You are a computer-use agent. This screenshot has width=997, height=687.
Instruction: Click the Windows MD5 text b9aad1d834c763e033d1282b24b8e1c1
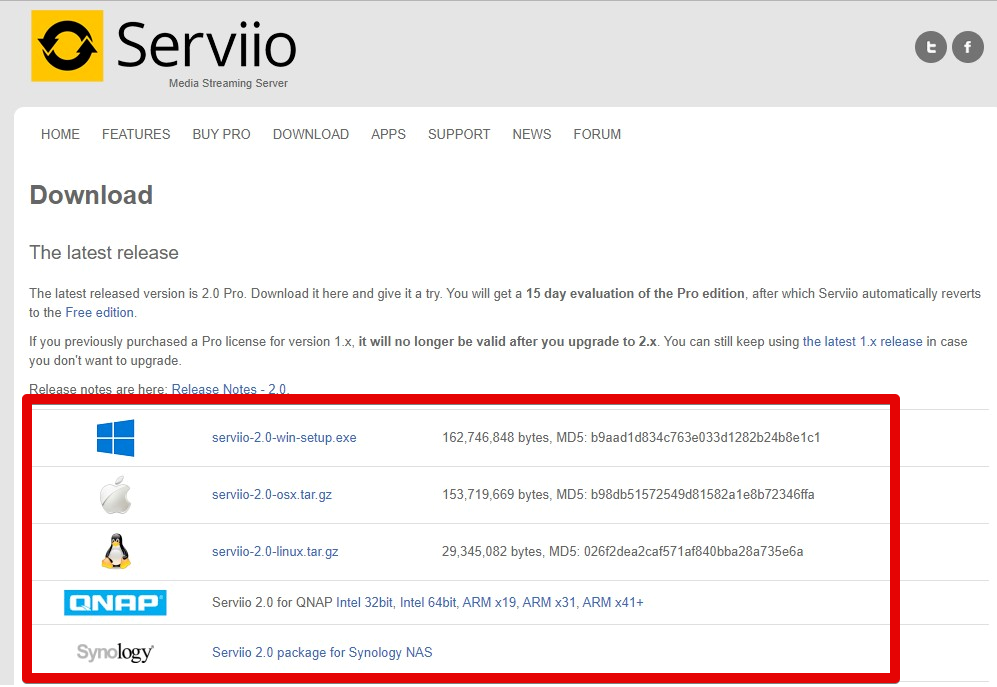(x=705, y=438)
